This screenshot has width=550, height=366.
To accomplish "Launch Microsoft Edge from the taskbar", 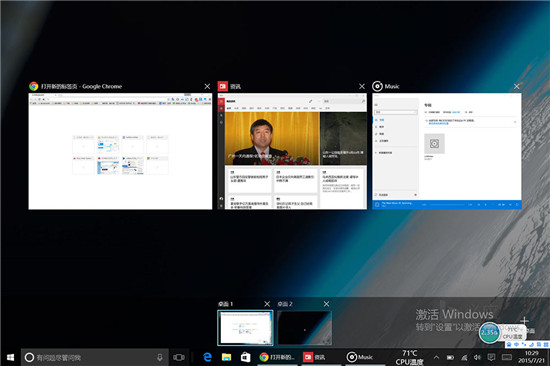I will pos(207,357).
